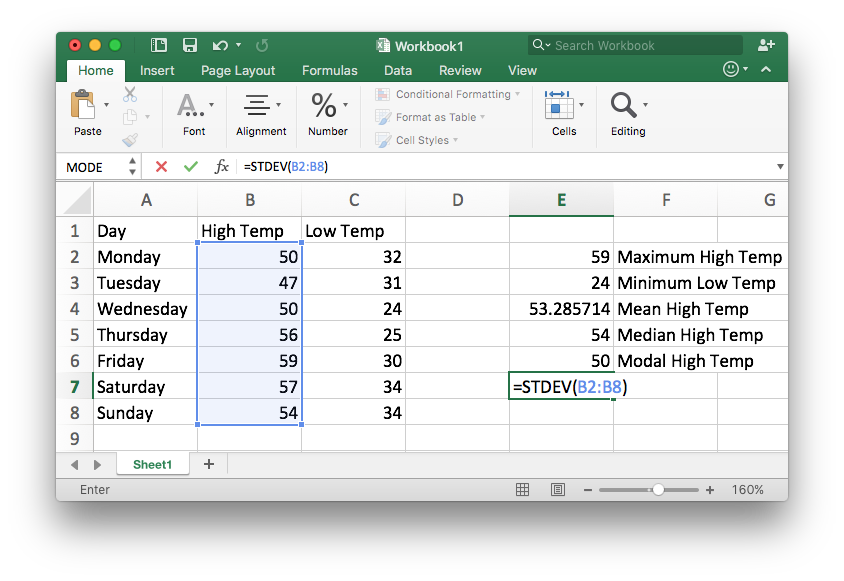This screenshot has width=844, height=581.
Task: Add a new sheet with plus button
Action: (209, 464)
